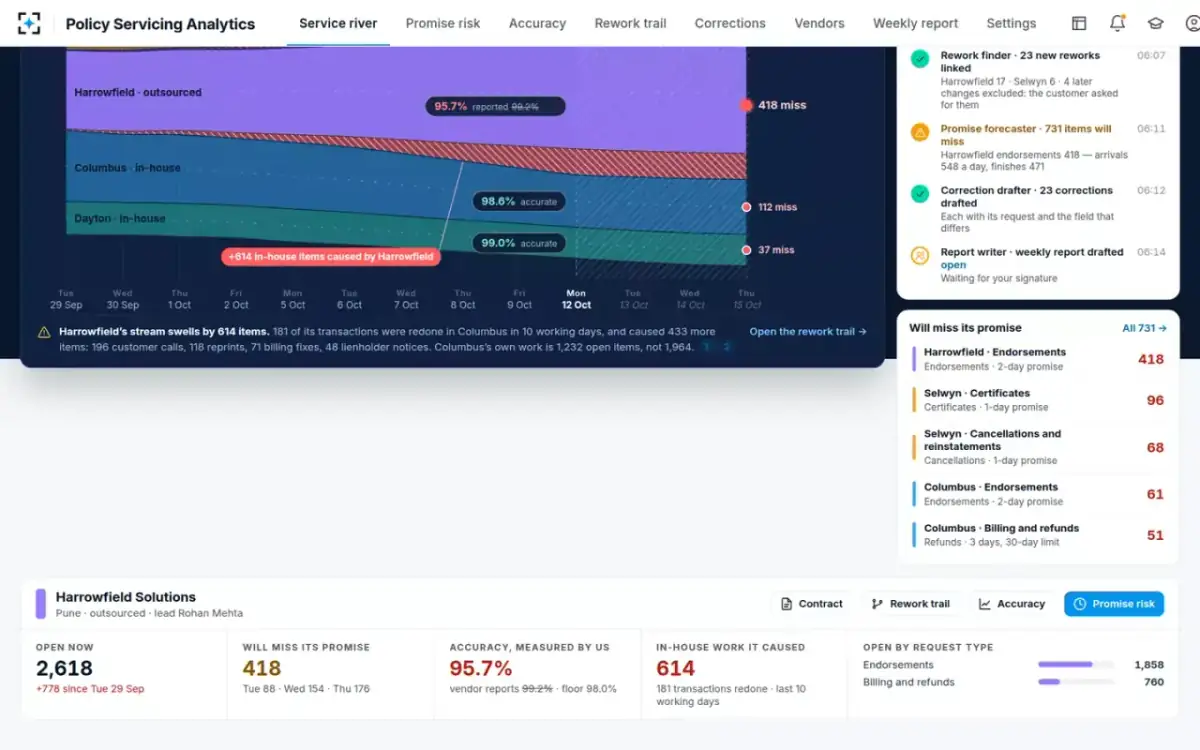The image size is (1200, 750).
Task: Follow the Open the rework trail link
Action: [x=808, y=332]
